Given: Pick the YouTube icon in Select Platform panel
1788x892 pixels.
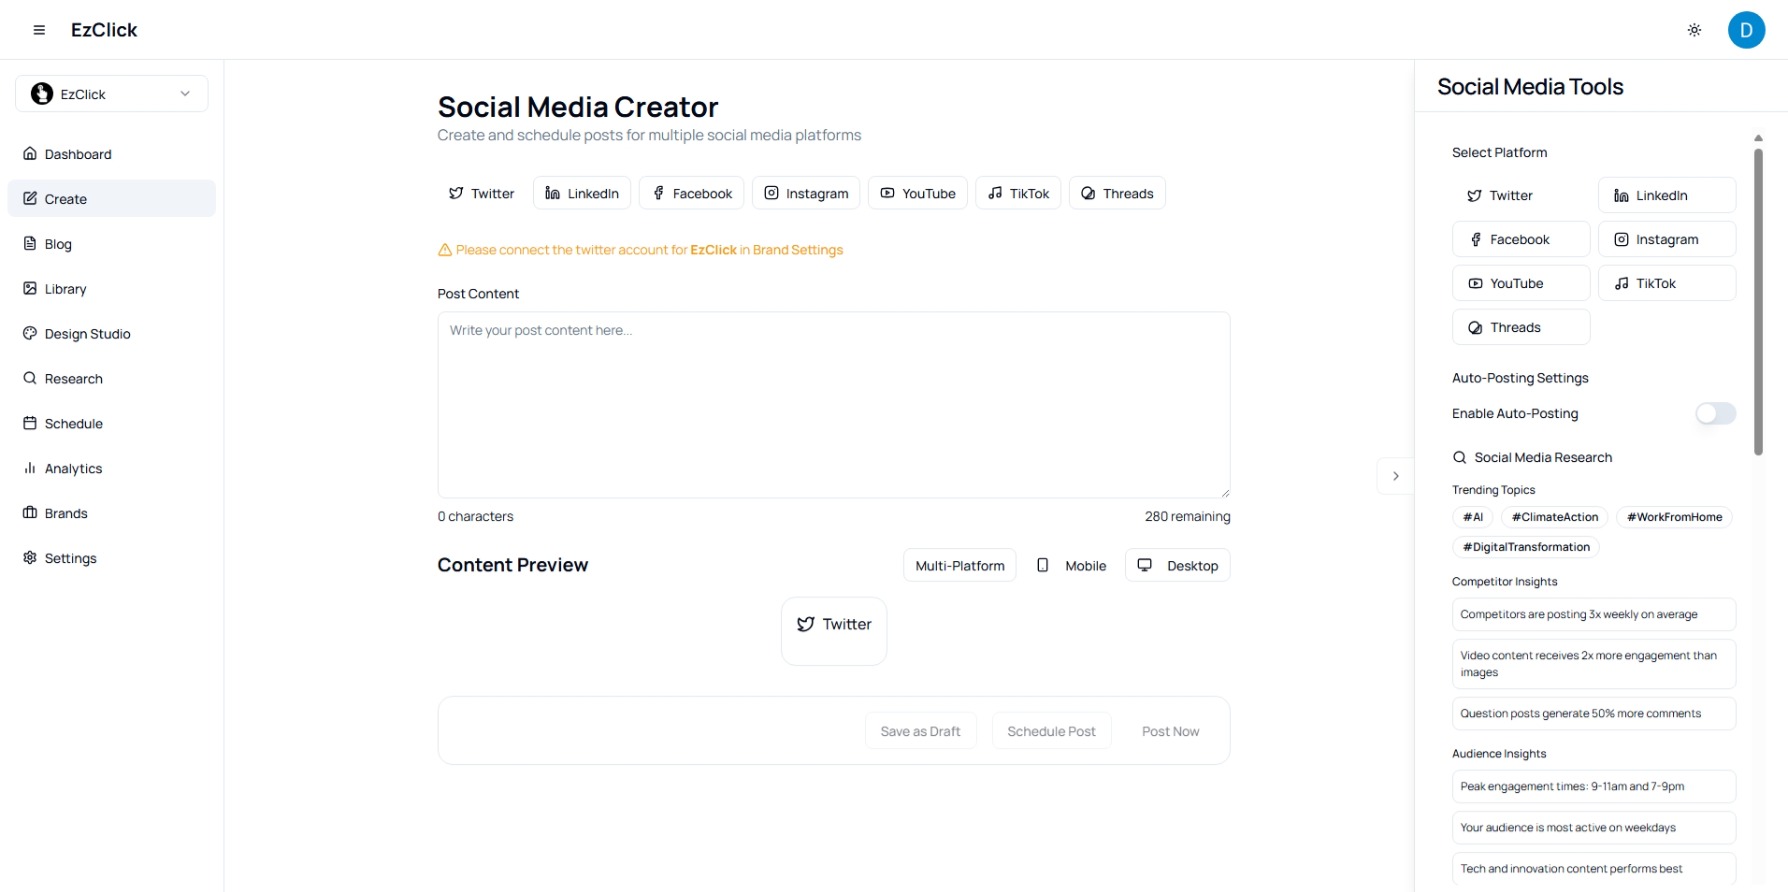Looking at the screenshot, I should tap(1475, 284).
